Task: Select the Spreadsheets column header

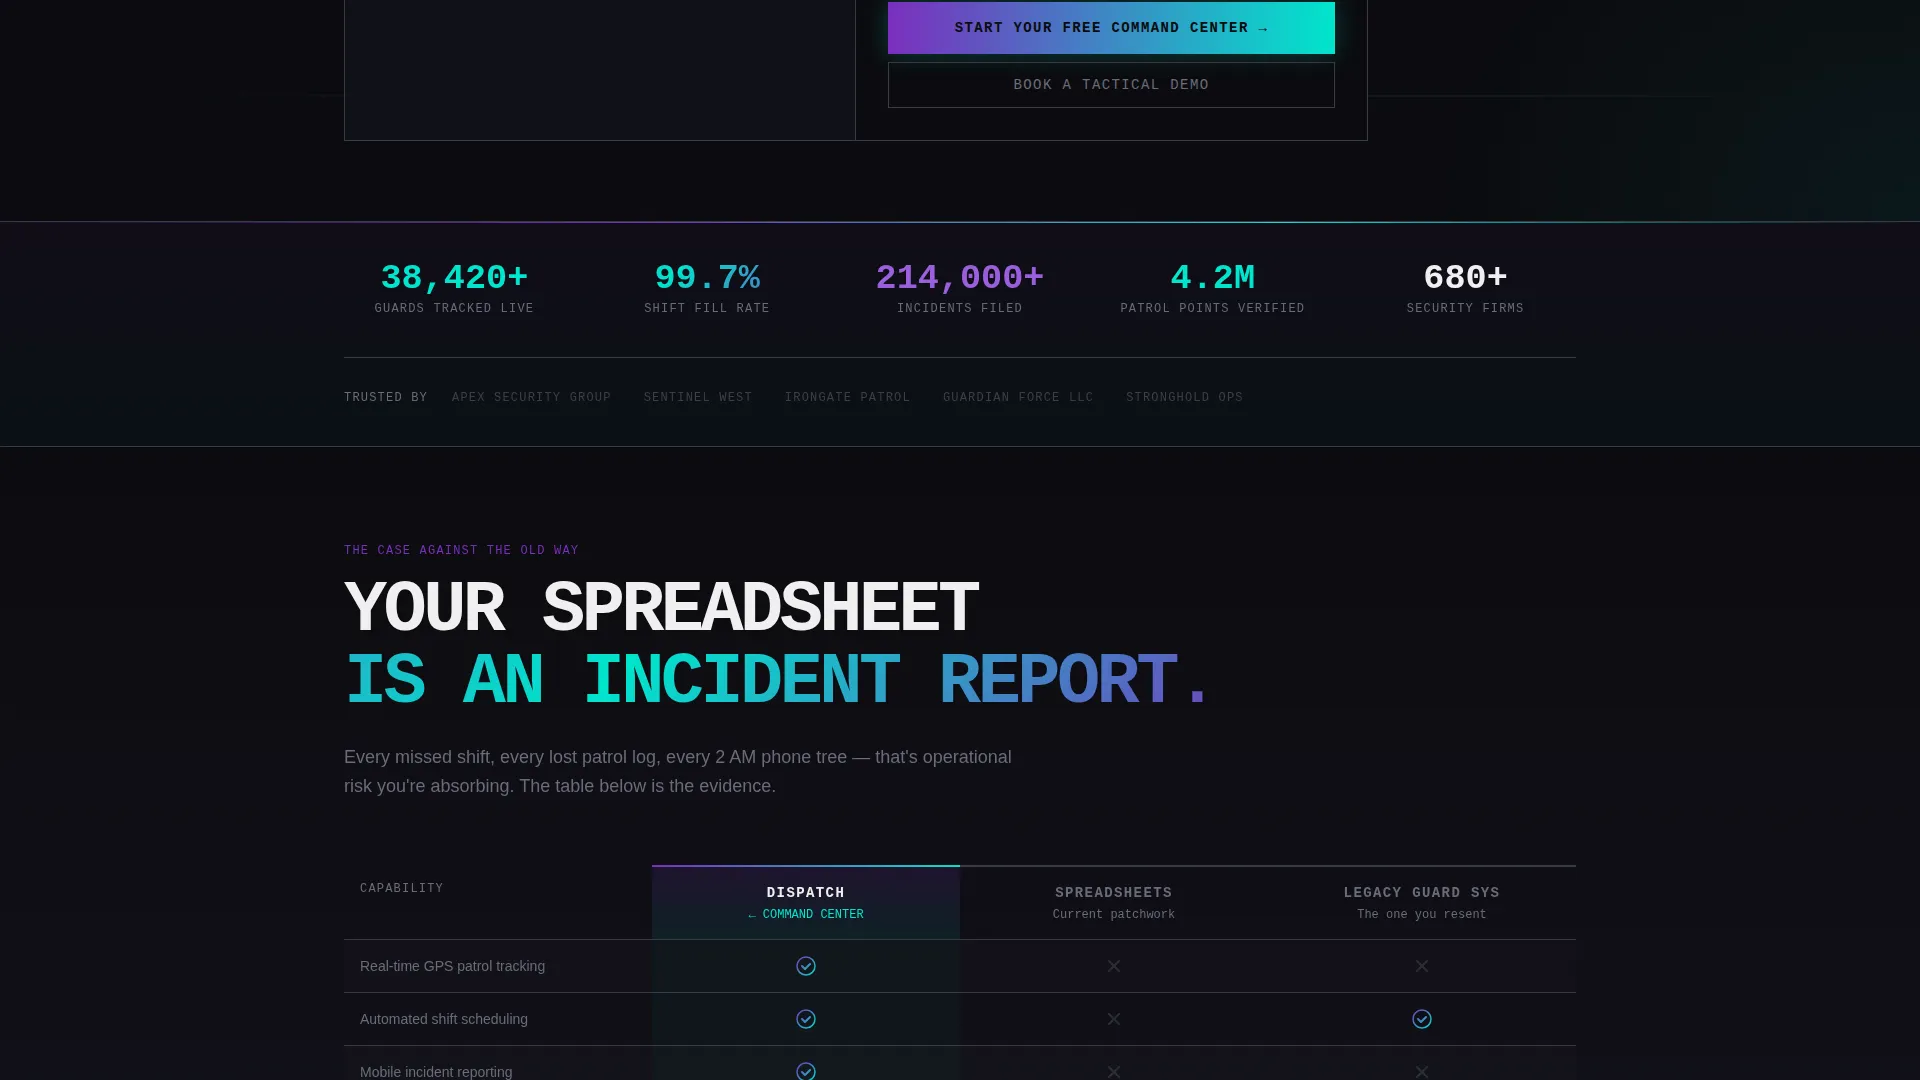Action: click(x=1114, y=902)
